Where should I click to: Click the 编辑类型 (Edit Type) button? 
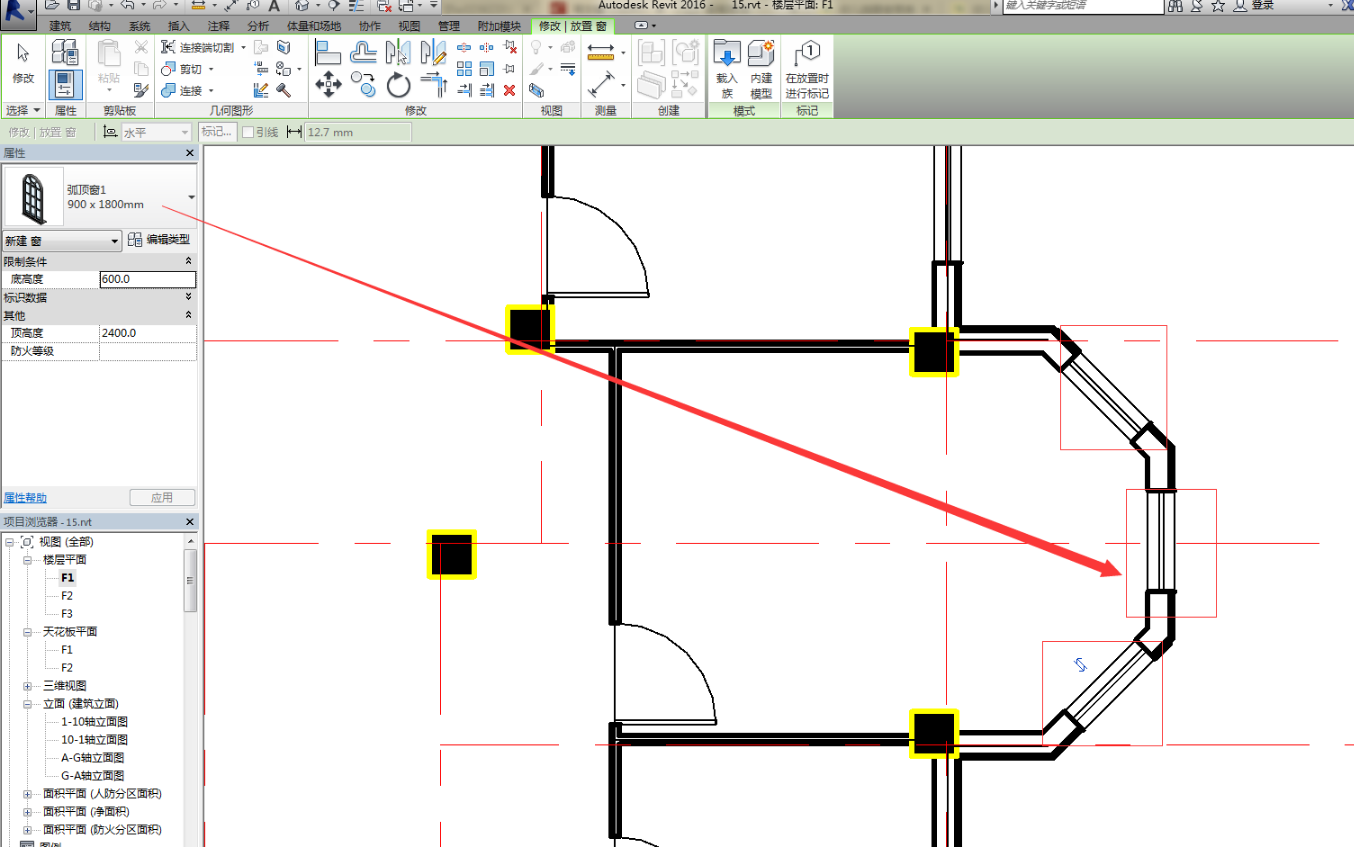160,240
